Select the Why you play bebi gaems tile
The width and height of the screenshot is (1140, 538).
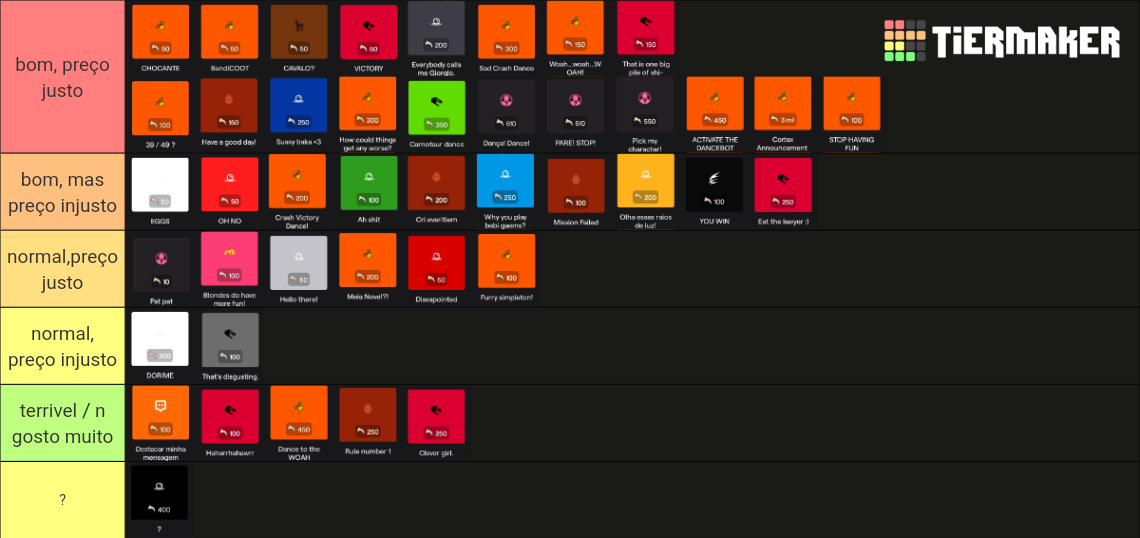(505, 193)
